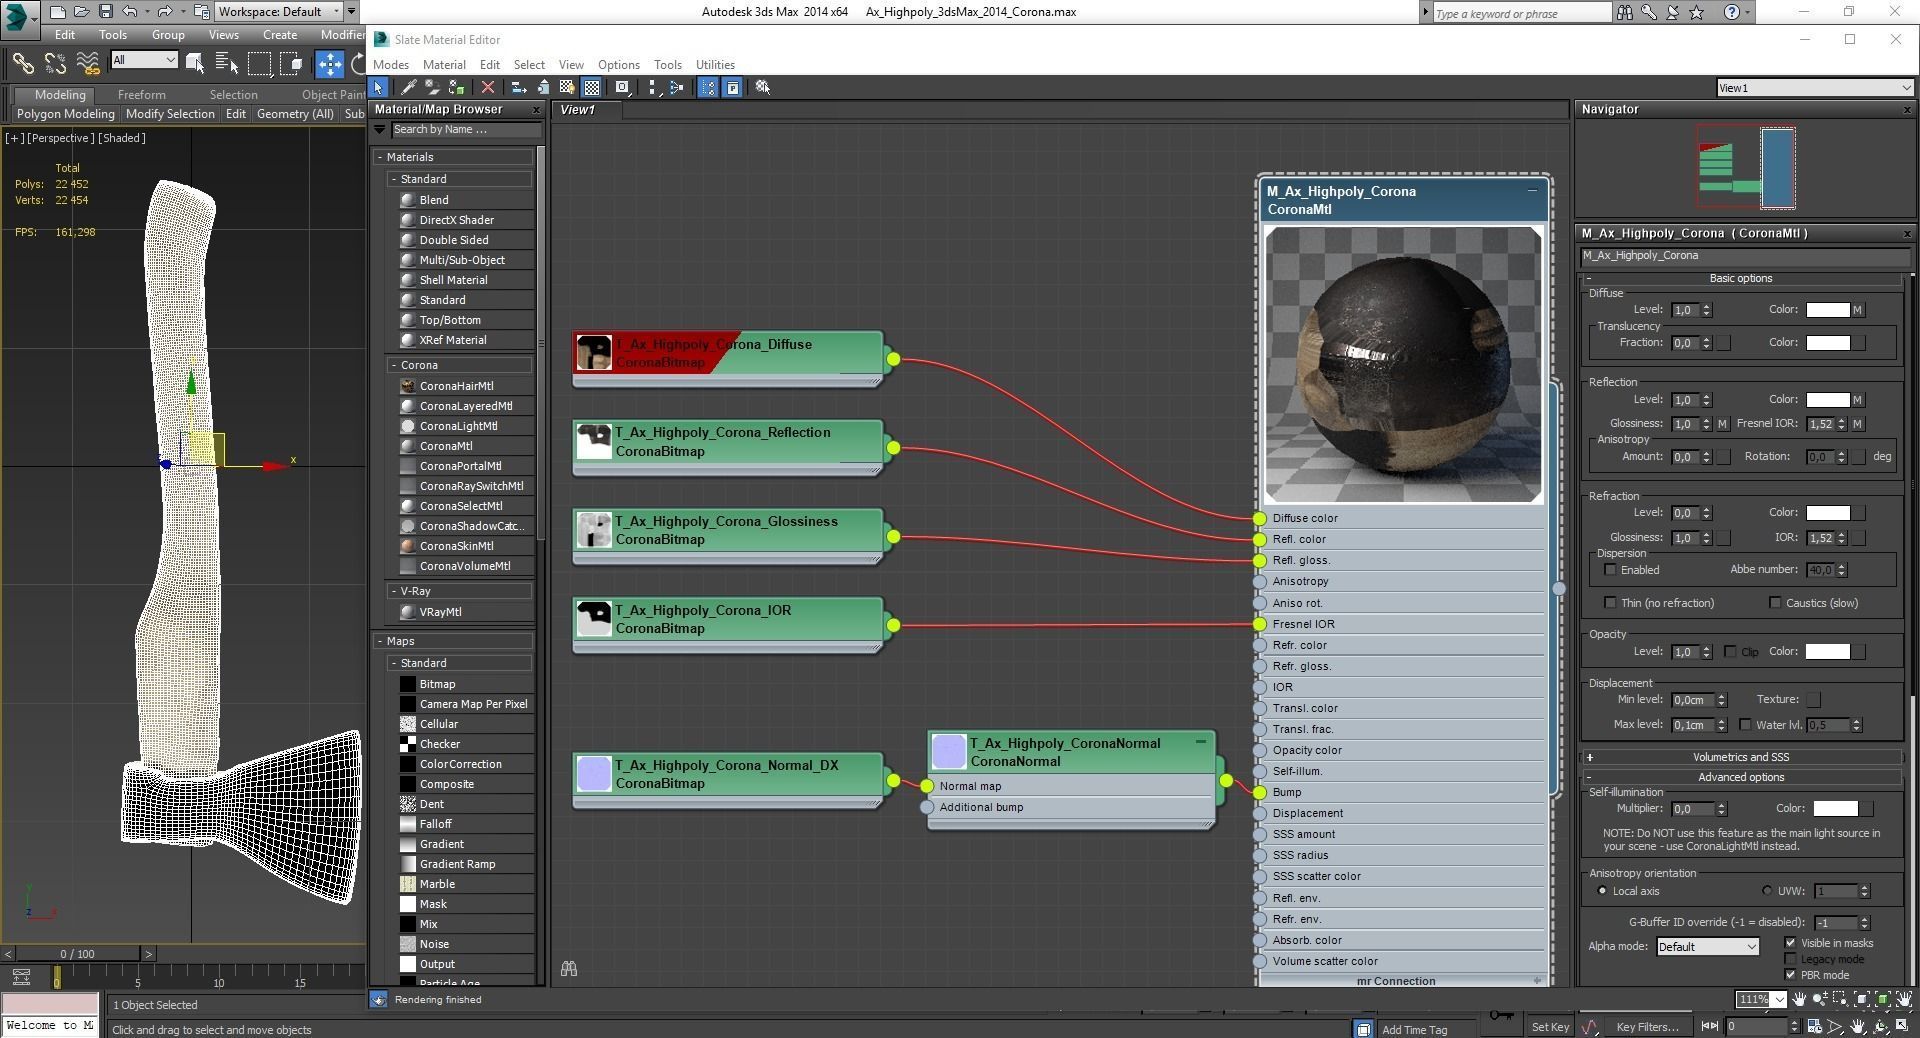1920x1038 pixels.
Task: Expand Volumetrics and SSS rollout
Action: point(1741,757)
